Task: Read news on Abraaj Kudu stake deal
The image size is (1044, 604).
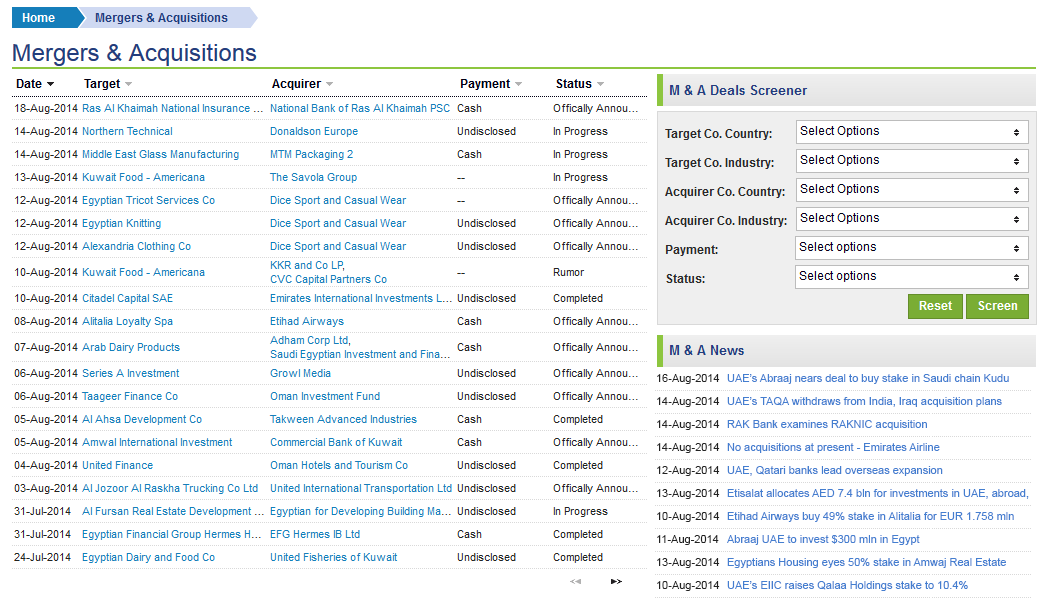Action: [x=868, y=379]
